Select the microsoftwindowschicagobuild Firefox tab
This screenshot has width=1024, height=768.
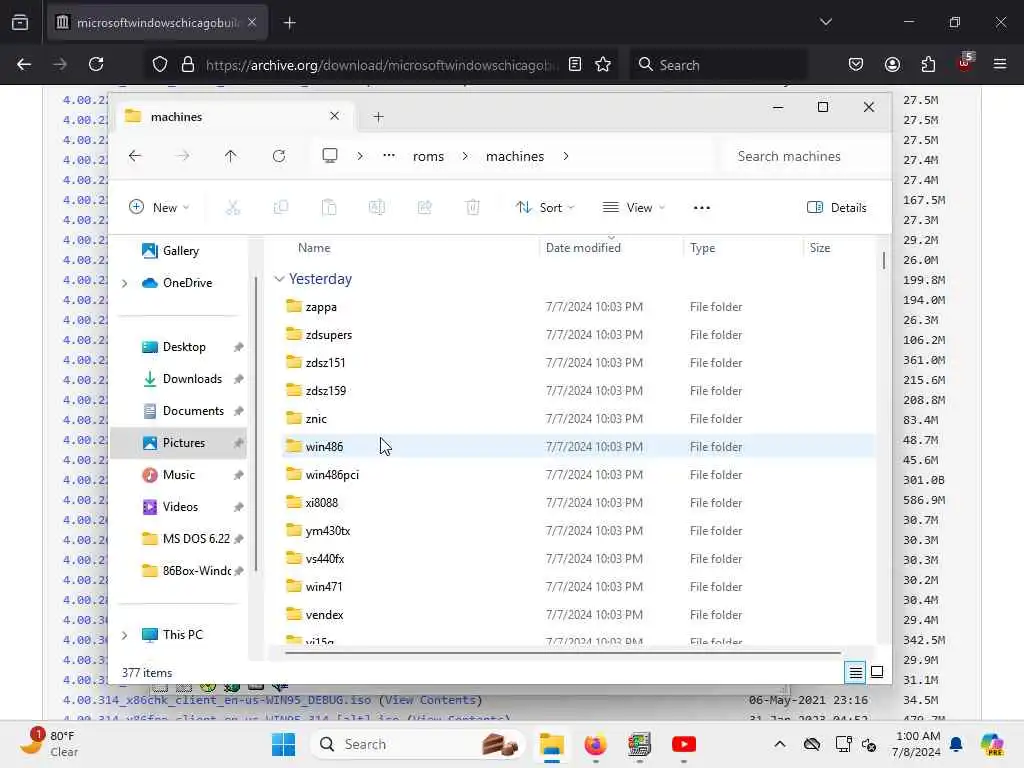point(158,23)
